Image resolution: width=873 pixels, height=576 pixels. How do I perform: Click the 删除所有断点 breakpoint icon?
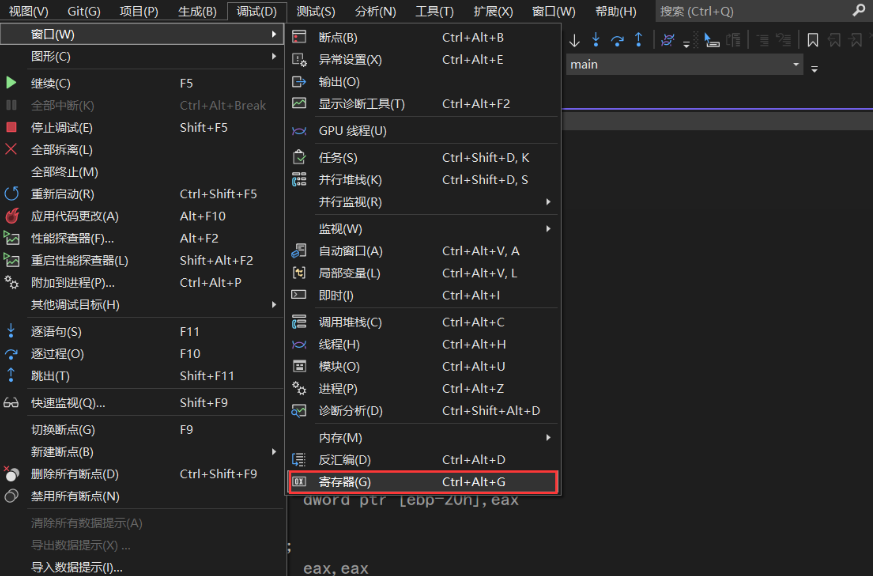[x=11, y=474]
